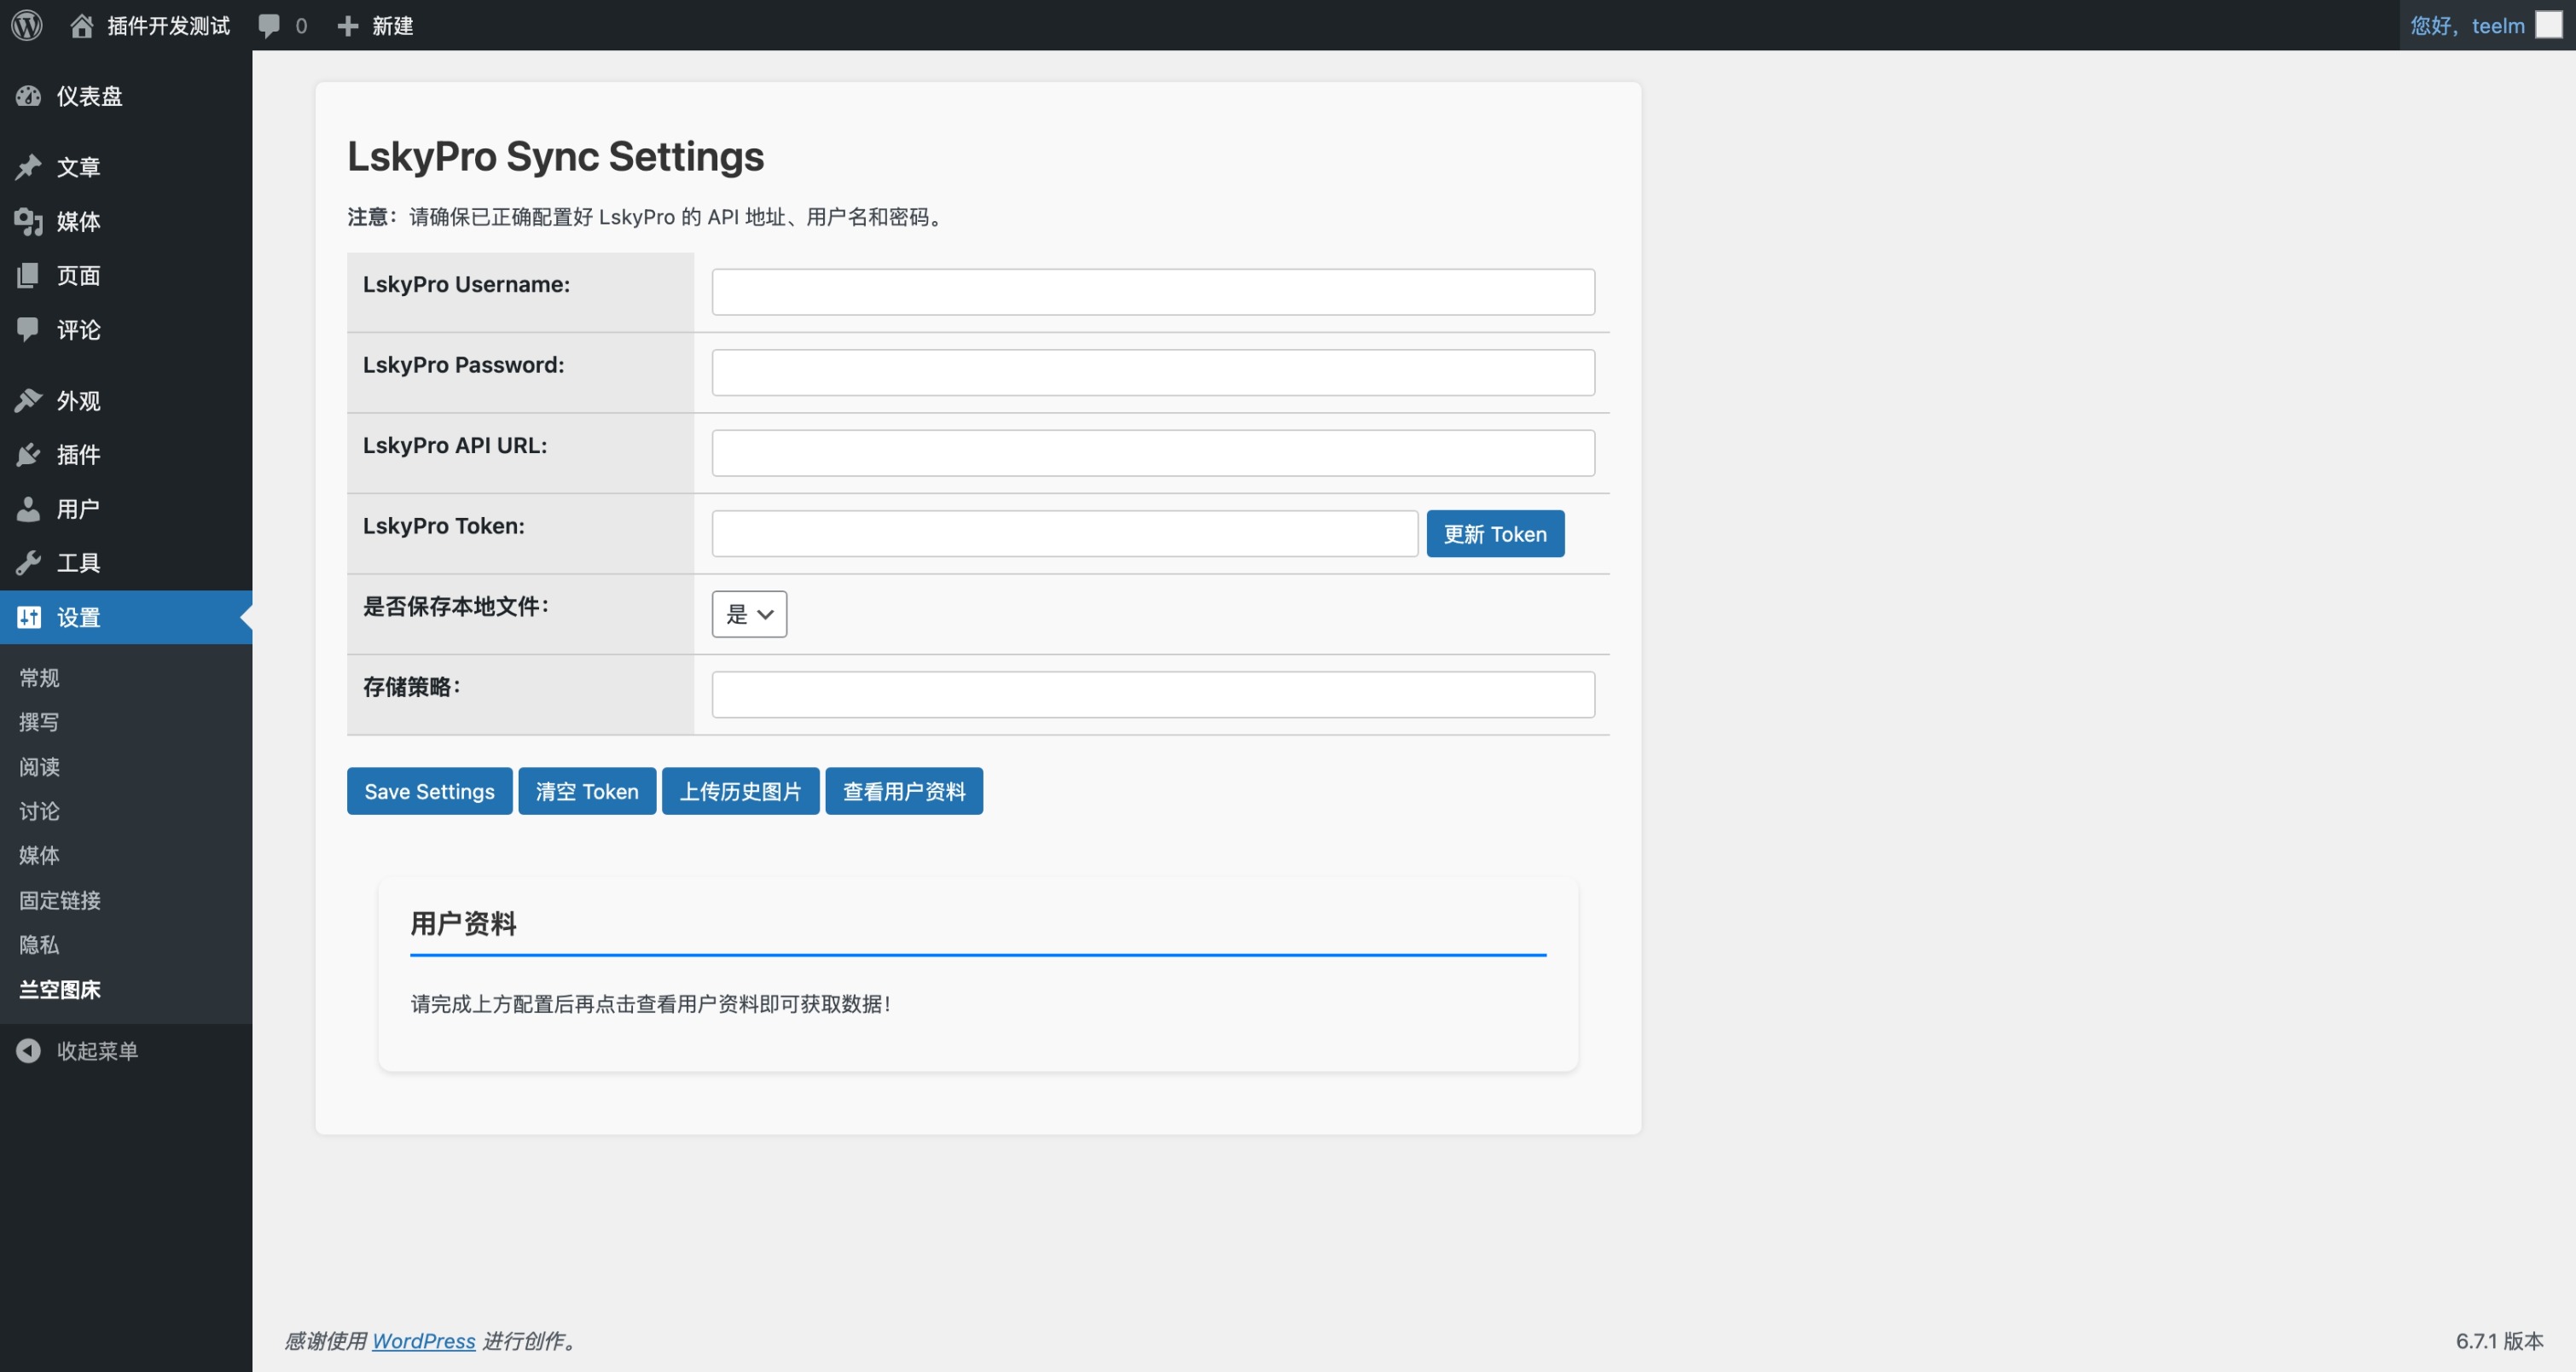Screen dimensions: 2576x1372
Task: Select 固定链接 in settings submenu
Action: pos(60,900)
